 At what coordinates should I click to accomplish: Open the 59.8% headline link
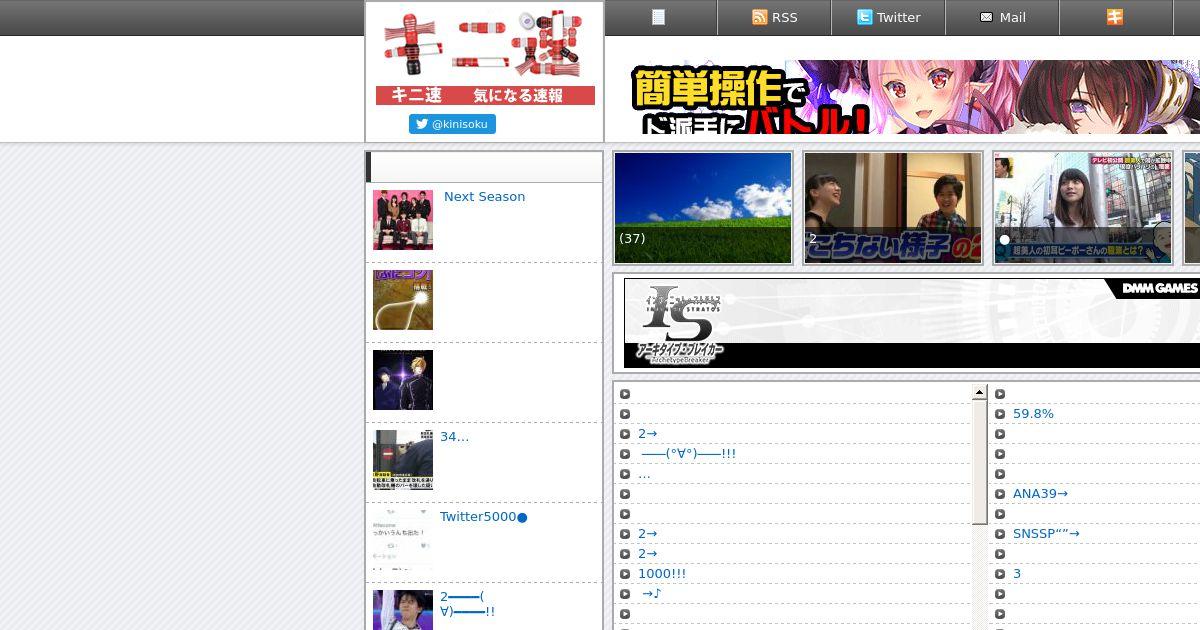coord(1033,414)
